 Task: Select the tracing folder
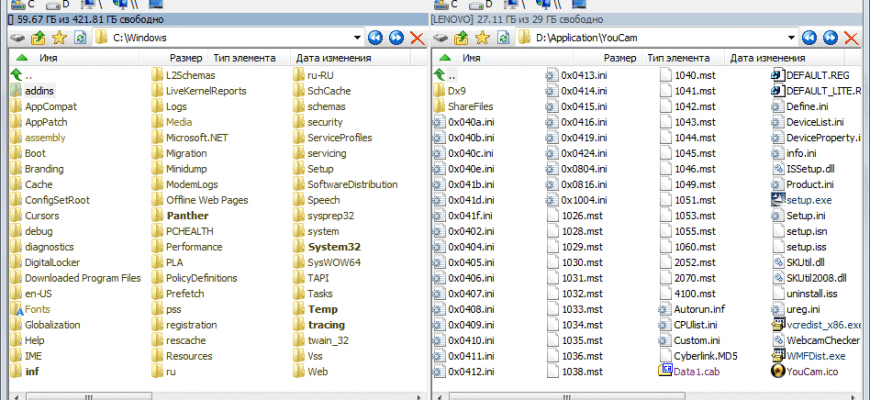[x=326, y=325]
